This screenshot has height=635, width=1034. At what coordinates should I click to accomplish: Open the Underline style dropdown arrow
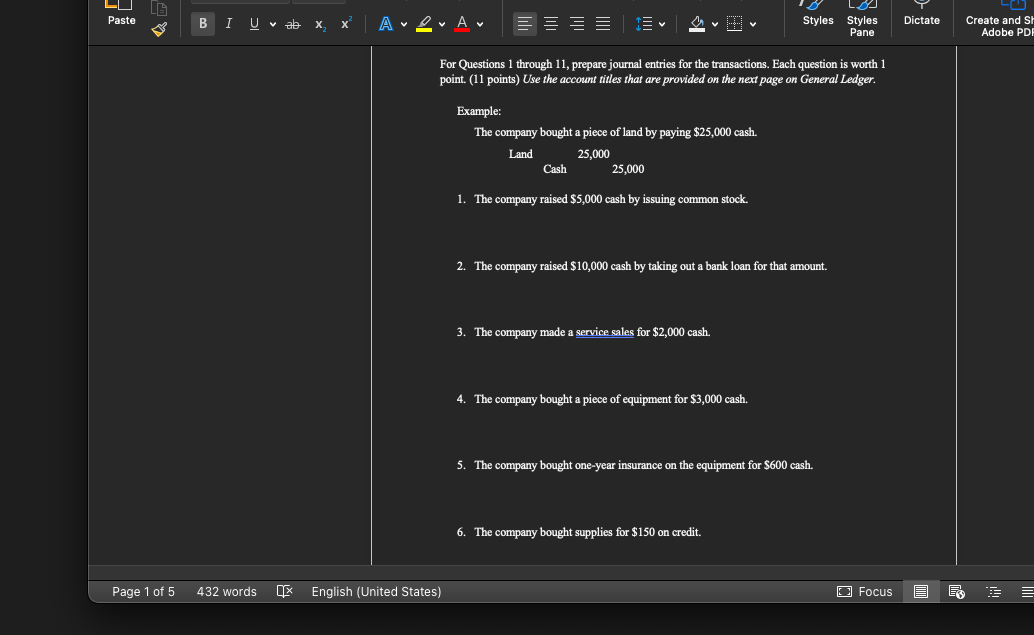coord(272,24)
